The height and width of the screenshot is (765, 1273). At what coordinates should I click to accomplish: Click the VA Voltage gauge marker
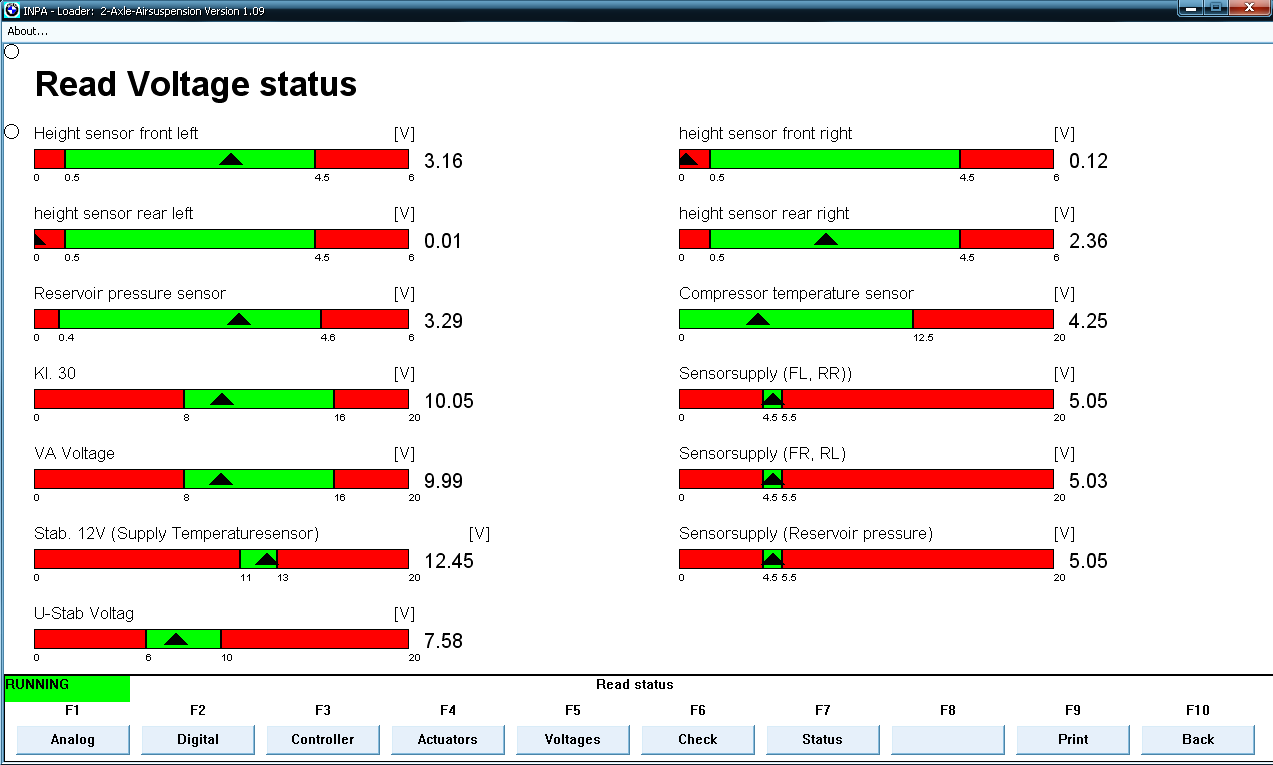[221, 479]
